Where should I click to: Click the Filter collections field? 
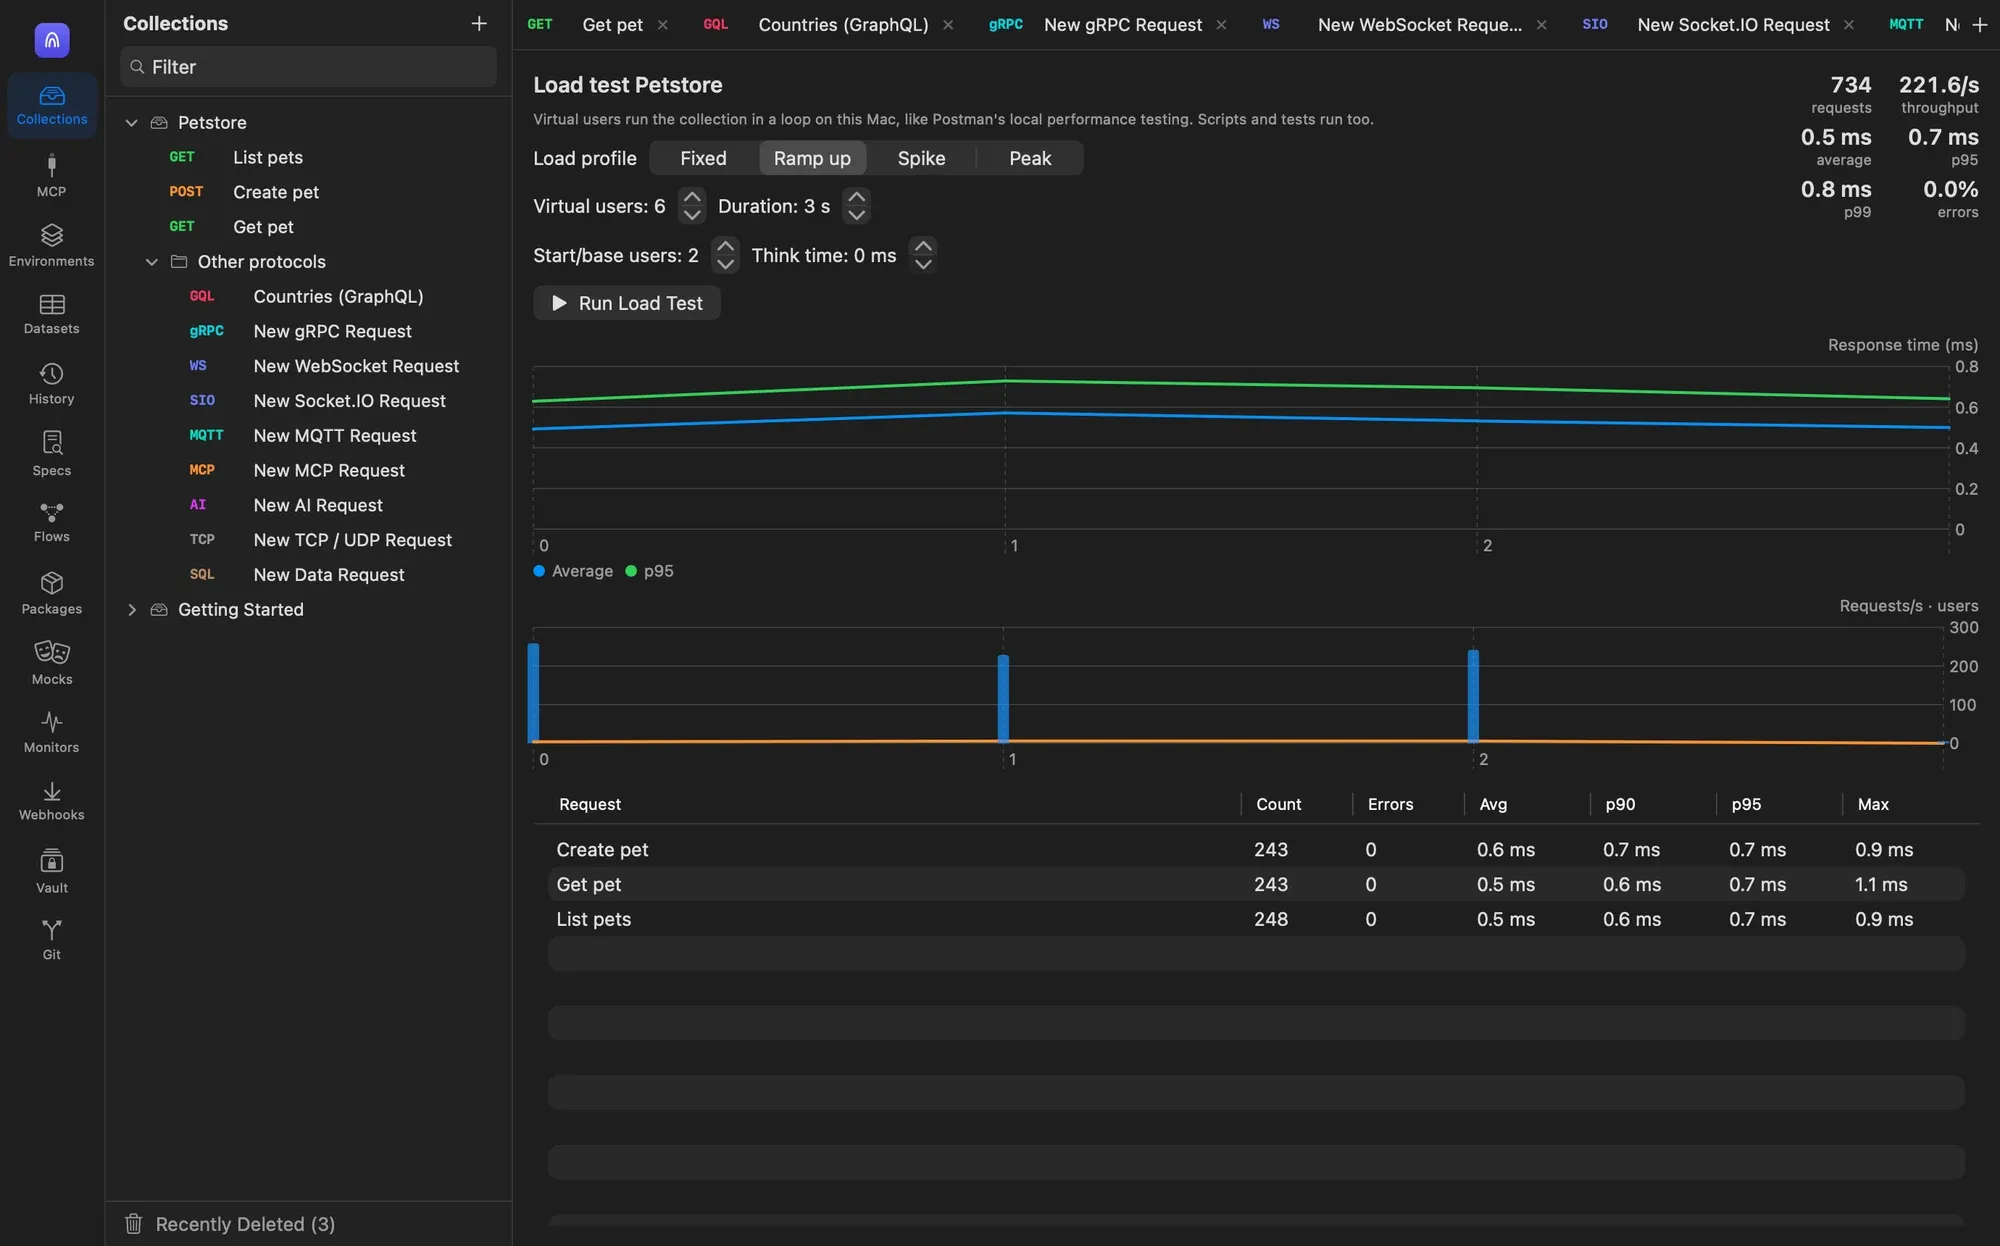point(308,67)
